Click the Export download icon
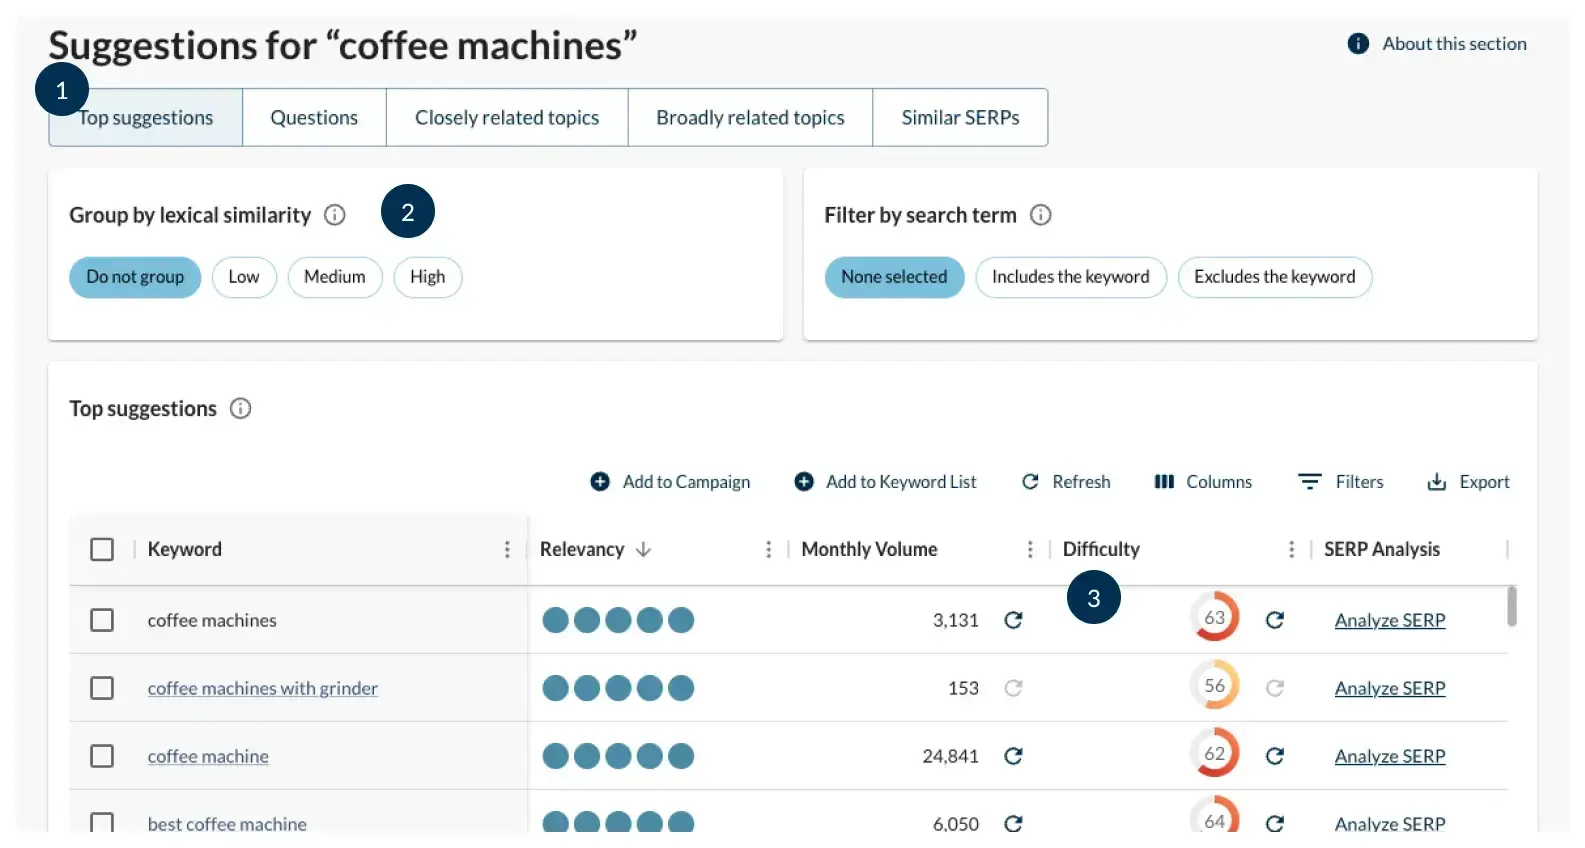1585x848 pixels. point(1437,482)
